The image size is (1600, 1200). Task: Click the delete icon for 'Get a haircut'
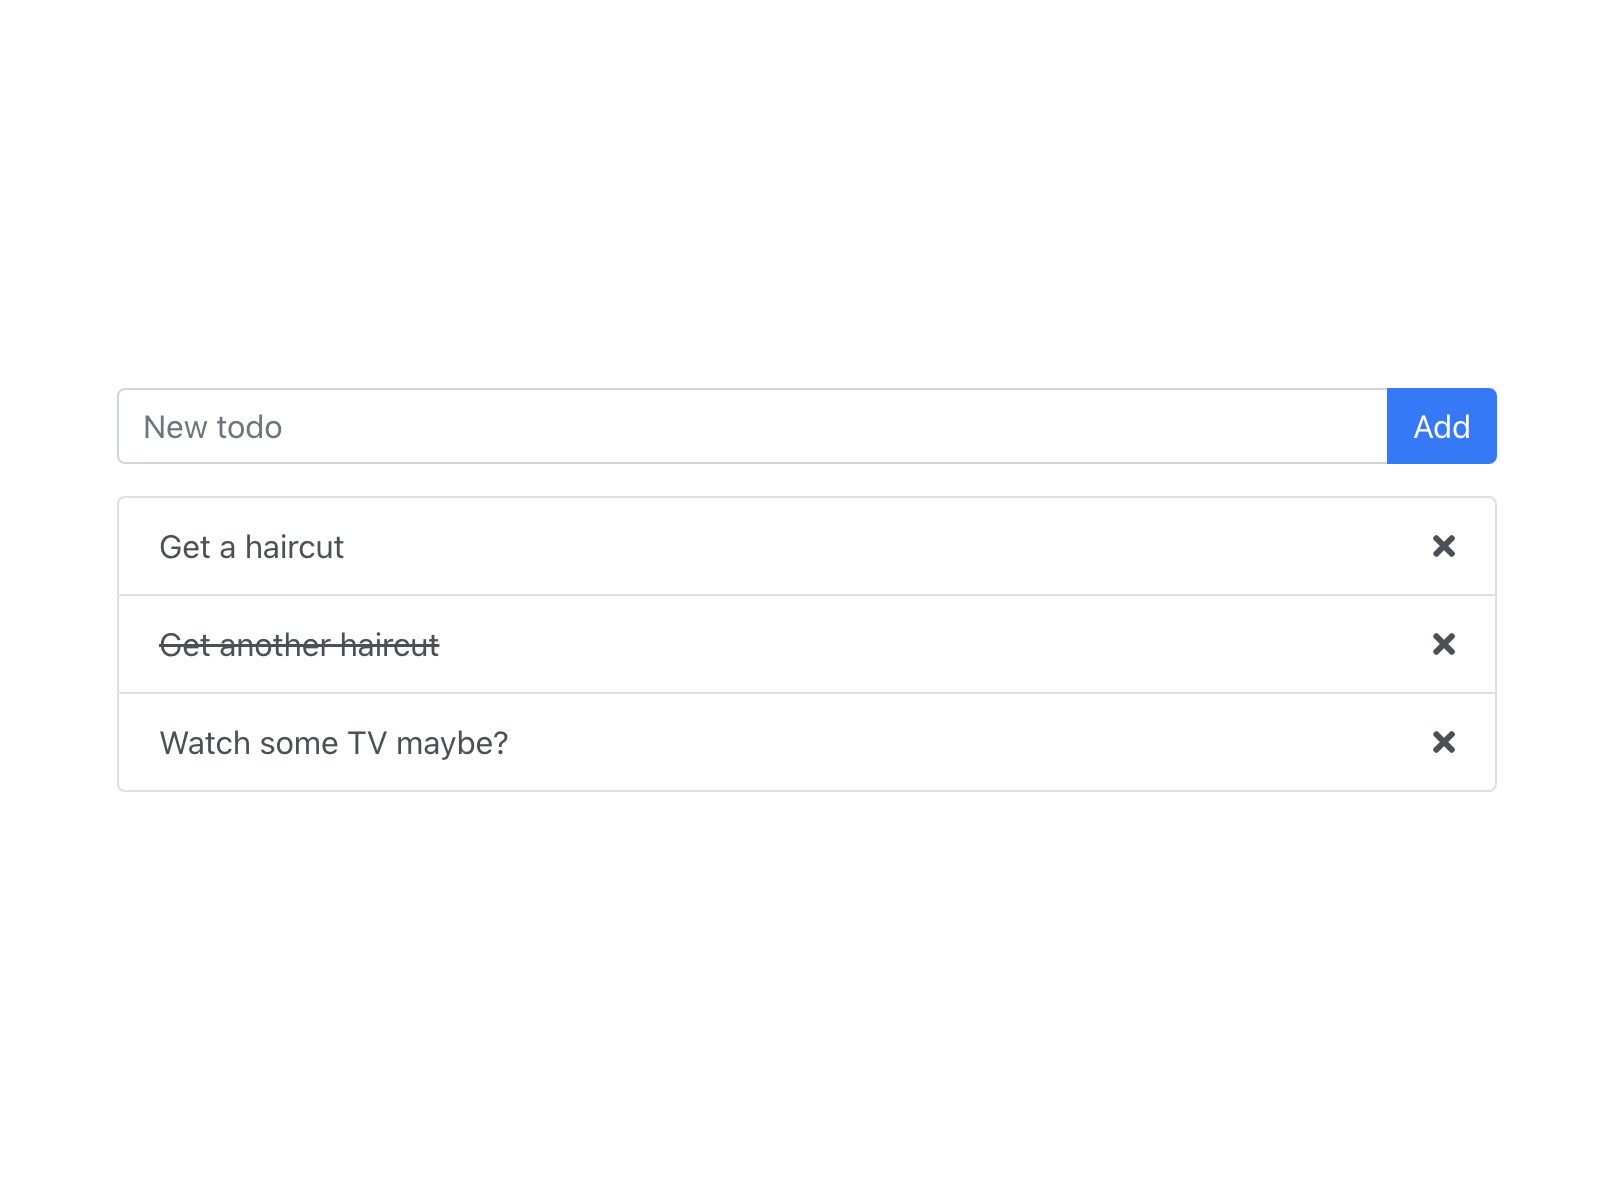click(x=1443, y=547)
